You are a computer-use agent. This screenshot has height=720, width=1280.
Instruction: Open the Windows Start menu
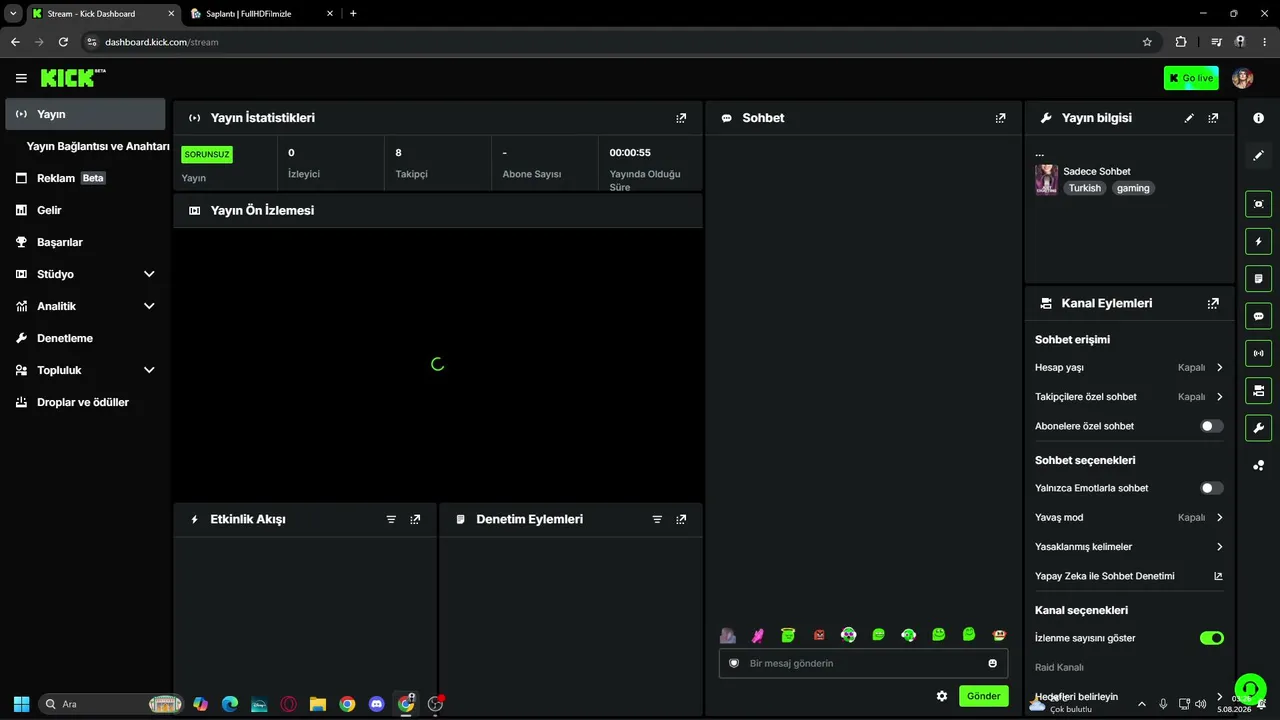(21, 704)
